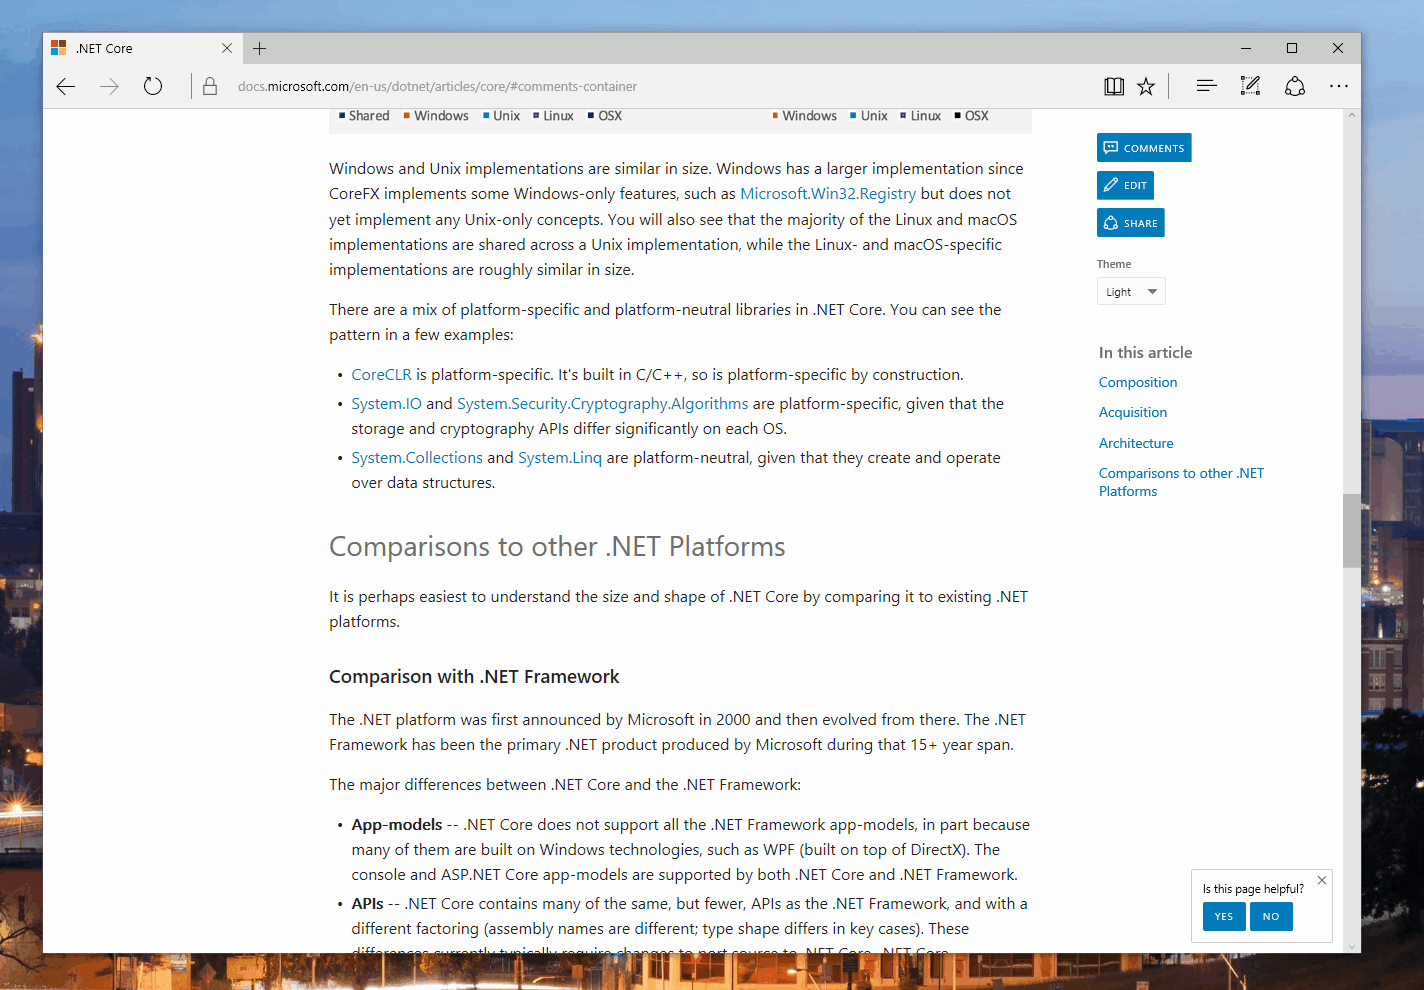
Task: Follow the System.Linq link
Action: point(560,458)
